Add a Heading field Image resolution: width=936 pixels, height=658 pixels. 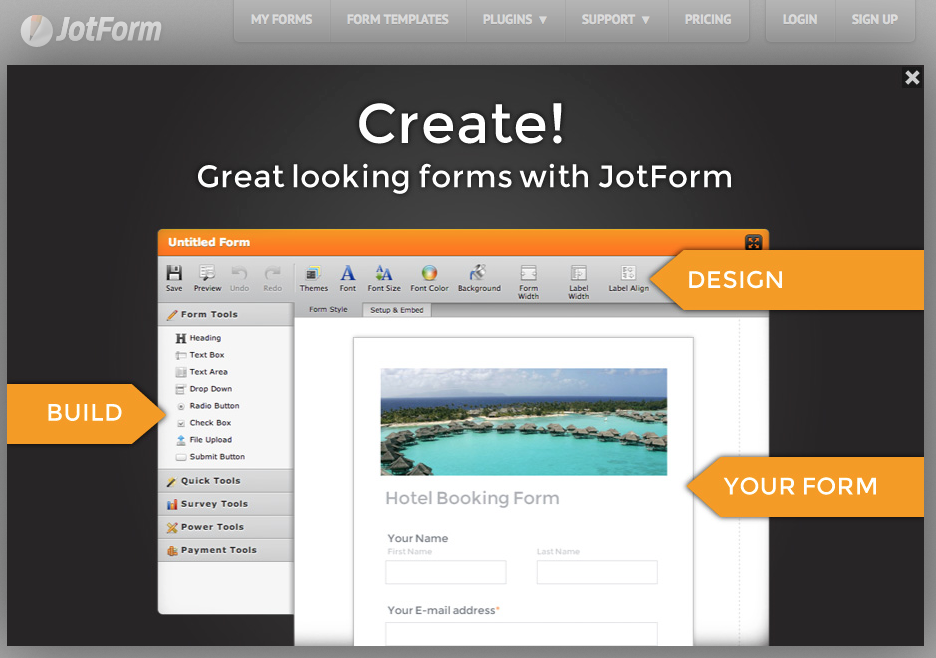[198, 338]
